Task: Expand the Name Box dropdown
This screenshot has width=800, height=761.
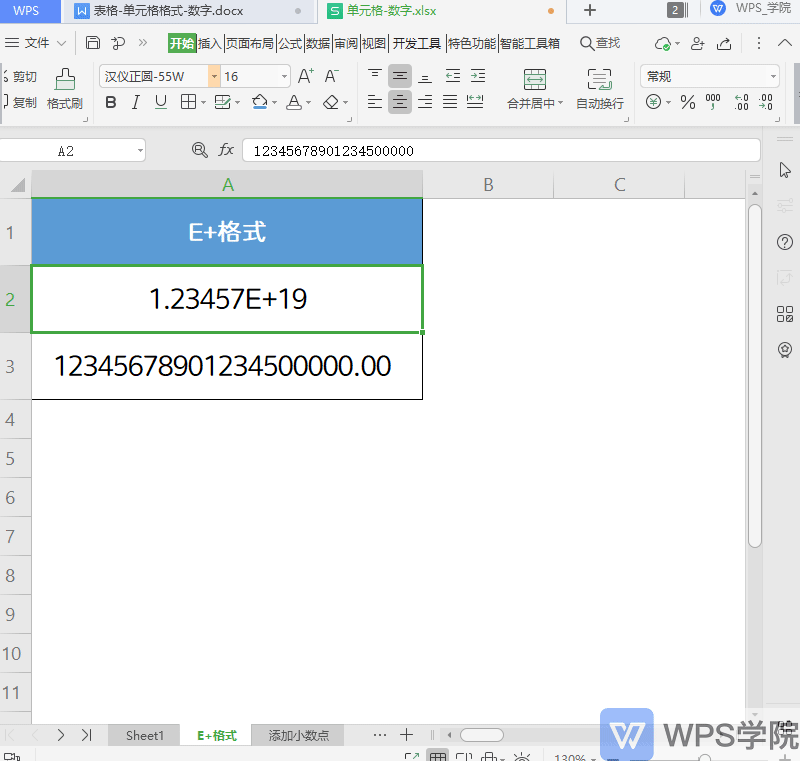Action: (140, 151)
